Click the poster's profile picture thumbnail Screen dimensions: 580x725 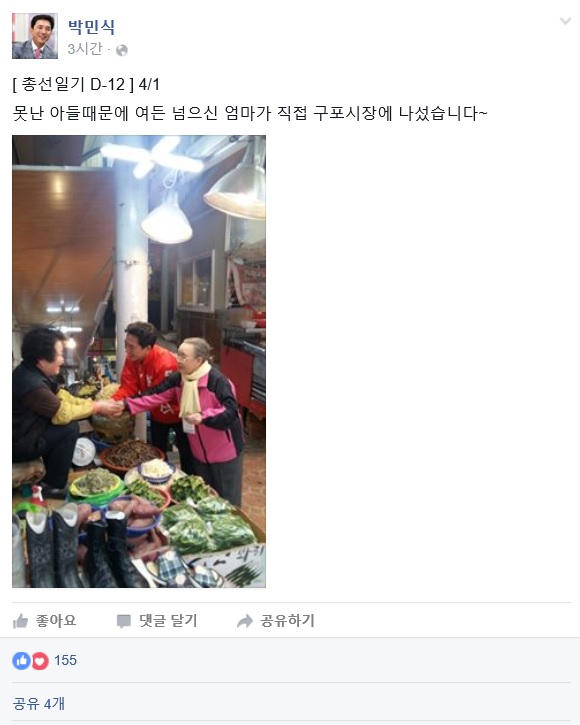point(35,36)
